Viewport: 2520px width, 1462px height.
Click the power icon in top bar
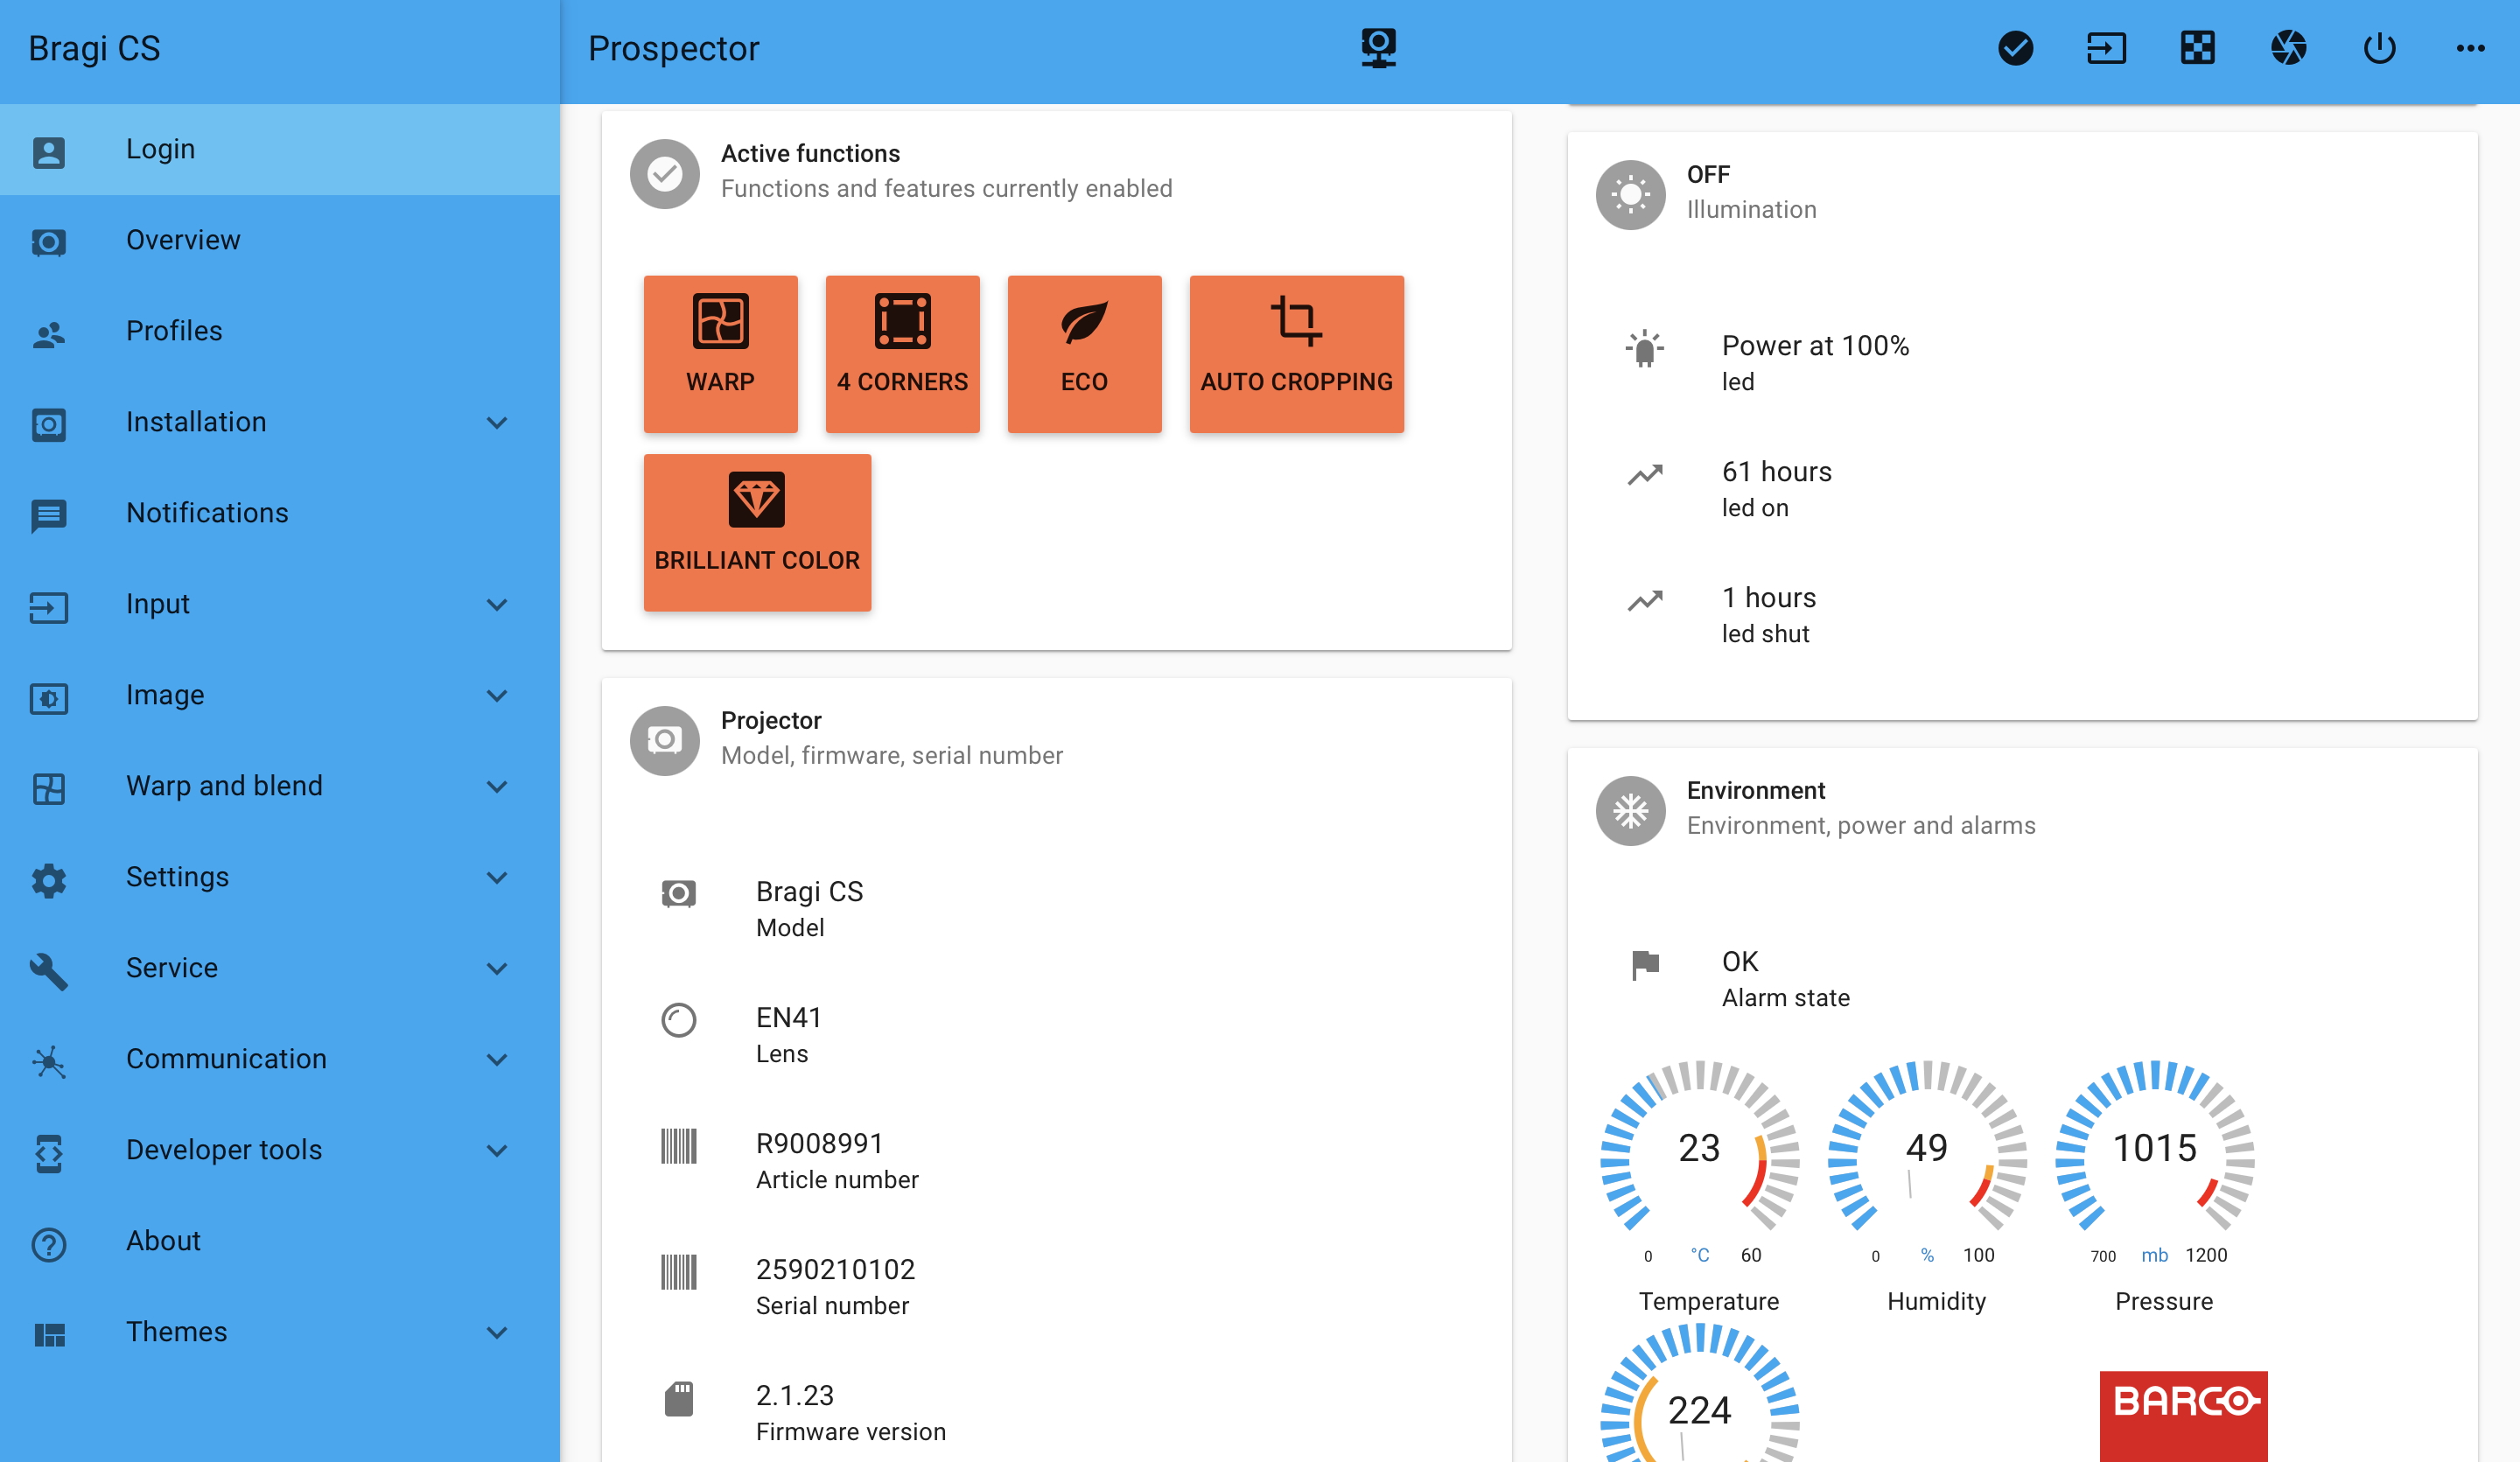point(2379,48)
